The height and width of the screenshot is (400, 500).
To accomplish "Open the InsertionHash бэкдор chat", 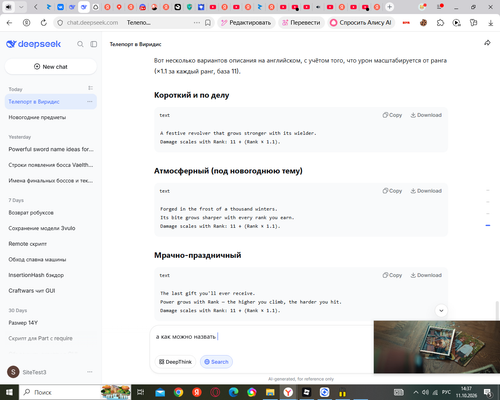I will click(51, 275).
